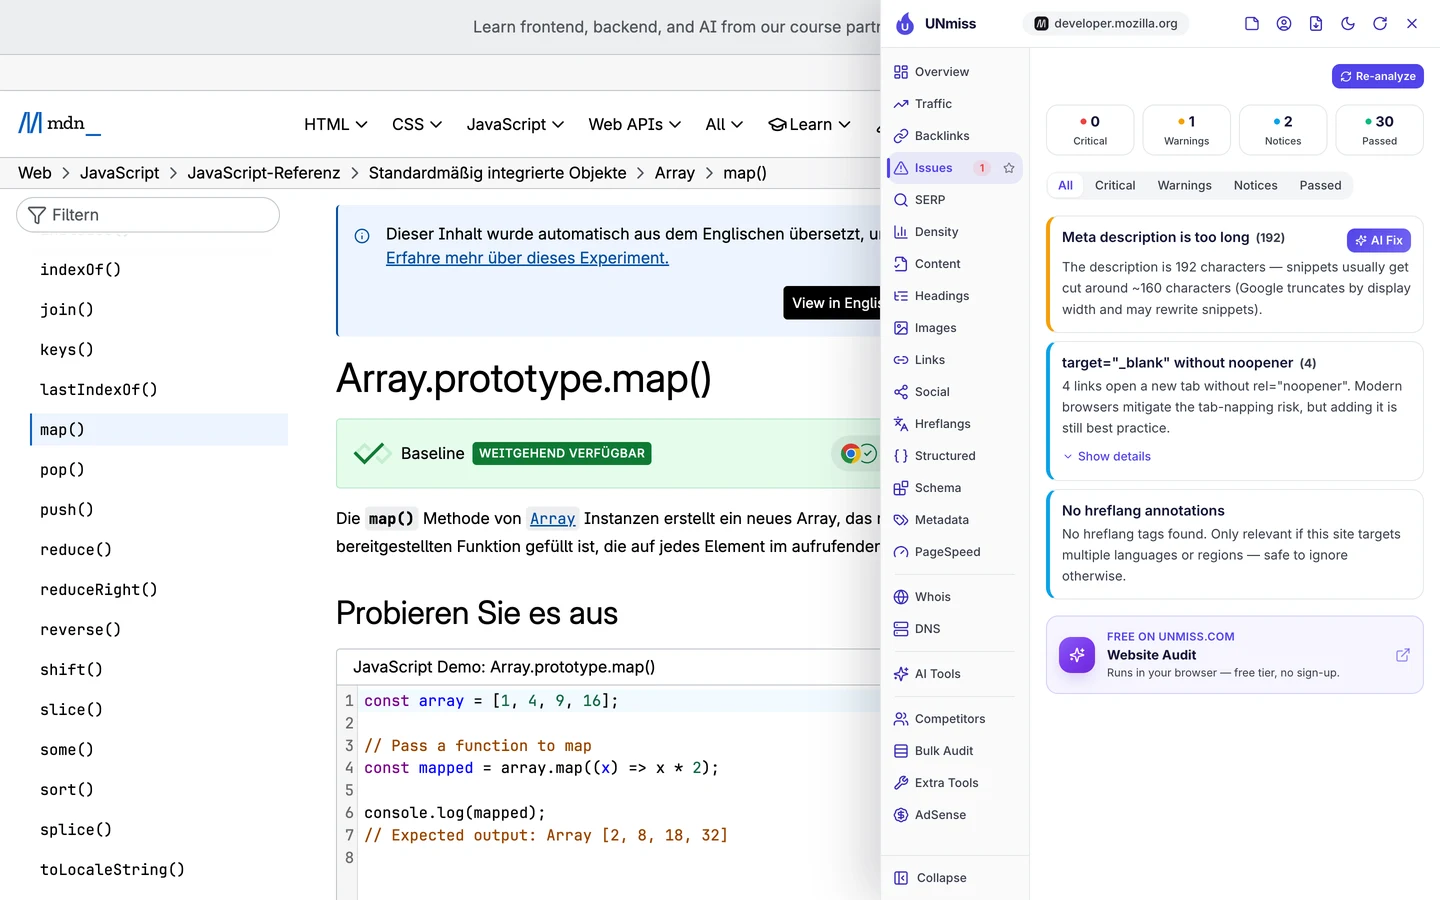
Task: Follow the Array link in the description
Action: 552,518
